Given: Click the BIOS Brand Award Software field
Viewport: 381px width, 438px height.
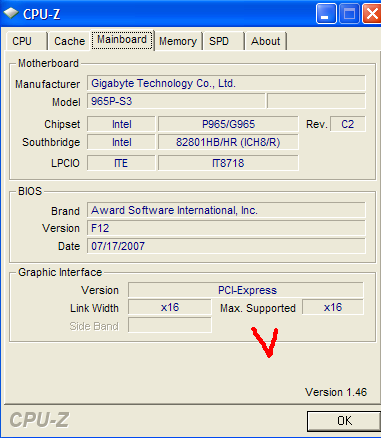Looking at the screenshot, I should tap(226, 210).
